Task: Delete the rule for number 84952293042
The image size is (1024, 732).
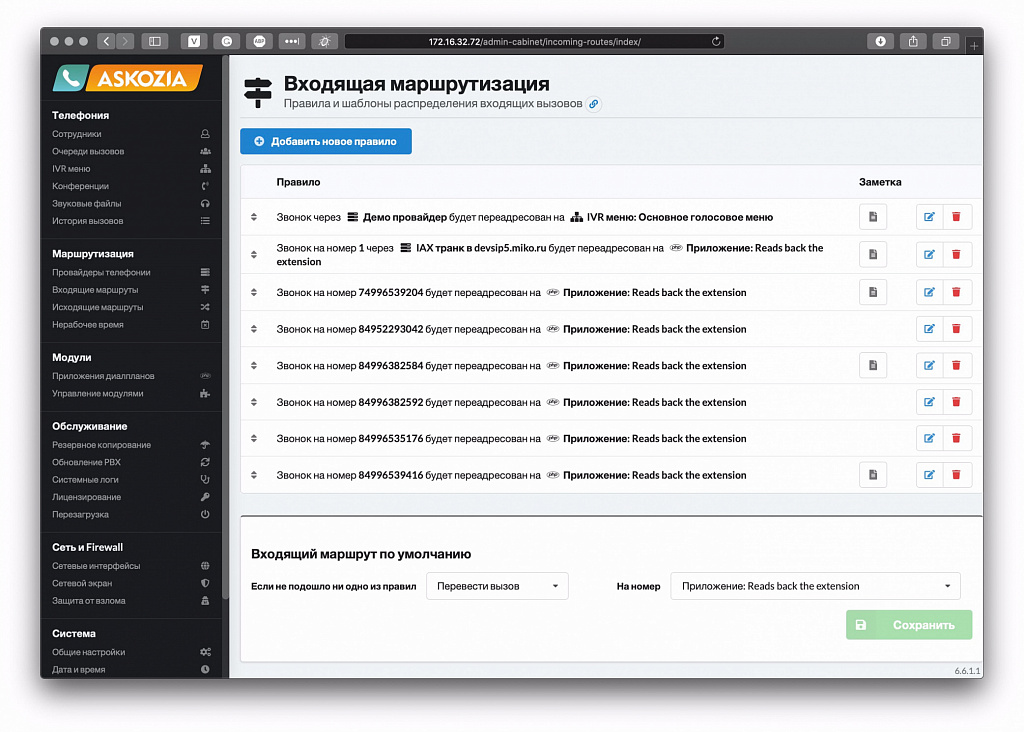Action: (x=957, y=328)
